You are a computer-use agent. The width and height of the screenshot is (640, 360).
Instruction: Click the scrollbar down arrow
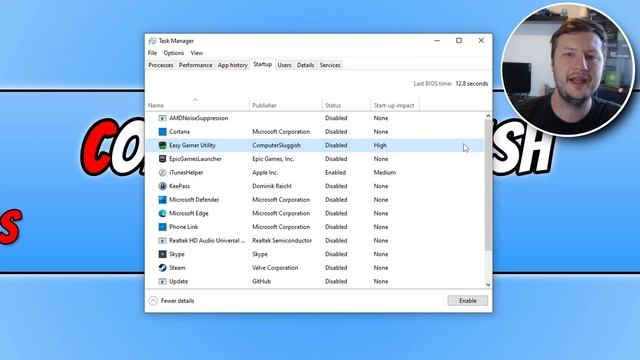pos(488,284)
